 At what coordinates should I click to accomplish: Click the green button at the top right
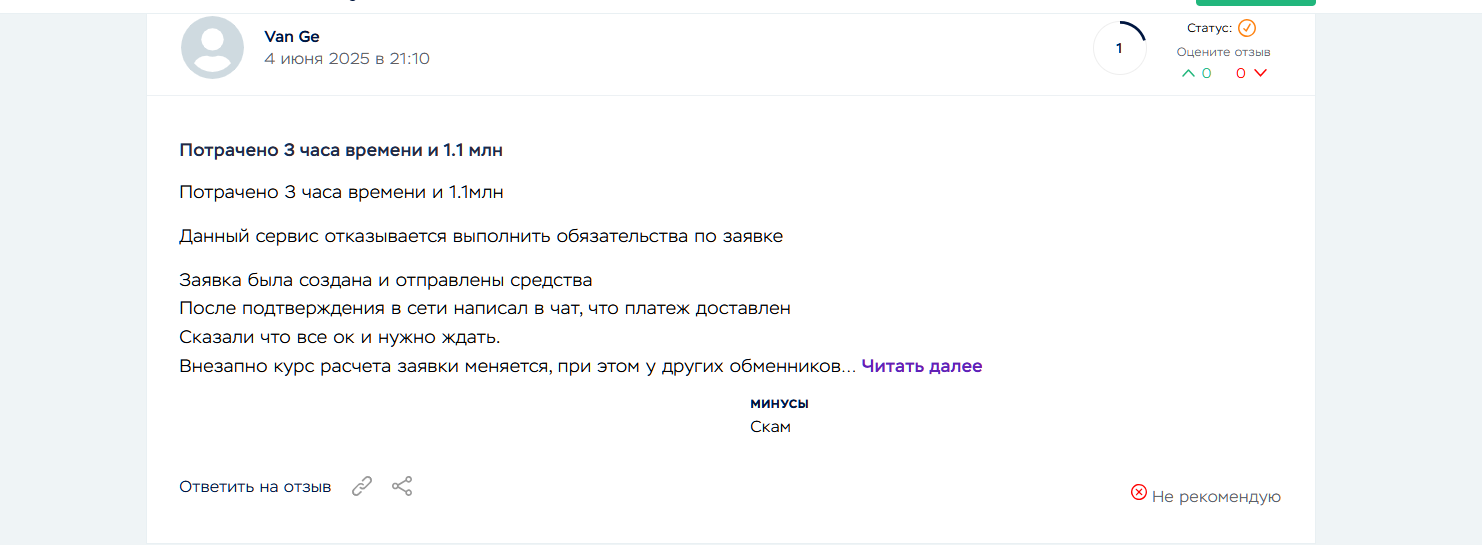point(1255,3)
